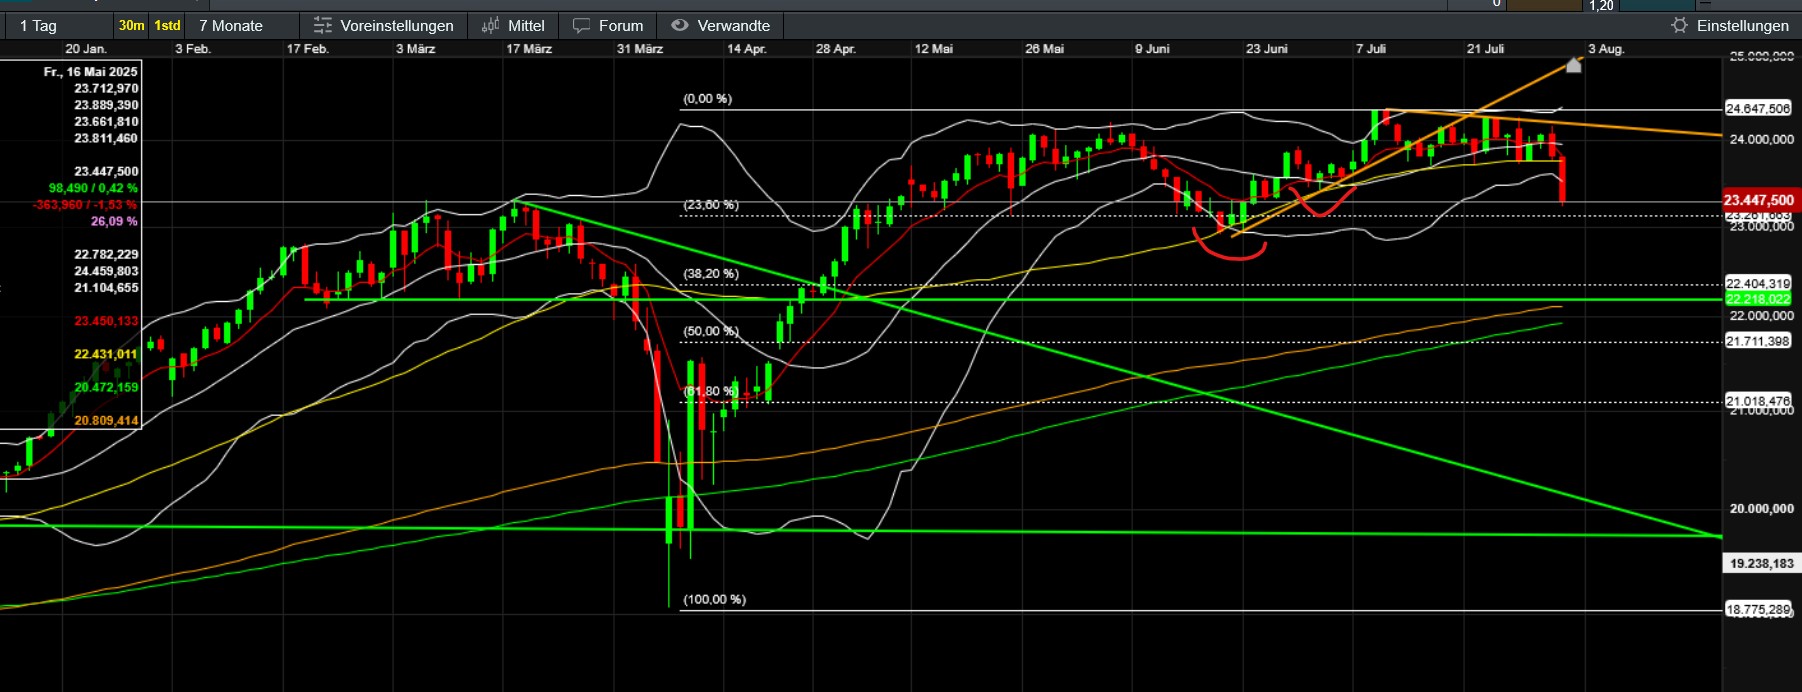Click the 22.782,229 value in info box
This screenshot has height=692, width=1802.
106,254
